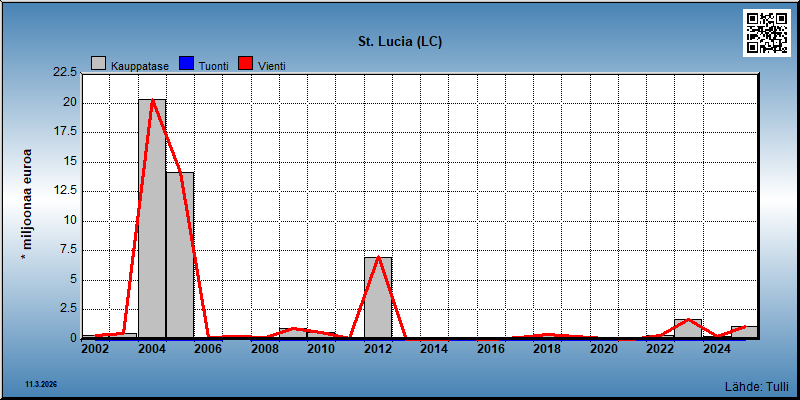The image size is (800, 400).
Task: Click the 2004 trade balance bar
Action: pyautogui.click(x=152, y=218)
